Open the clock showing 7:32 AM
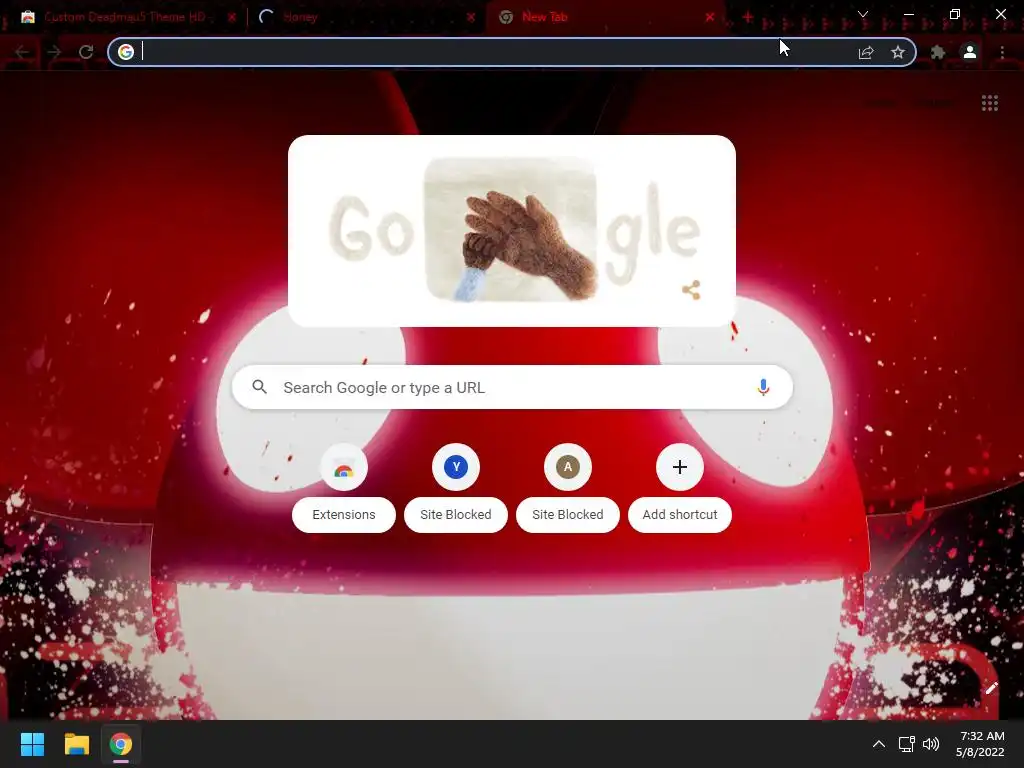The height and width of the screenshot is (768, 1024). (980, 744)
